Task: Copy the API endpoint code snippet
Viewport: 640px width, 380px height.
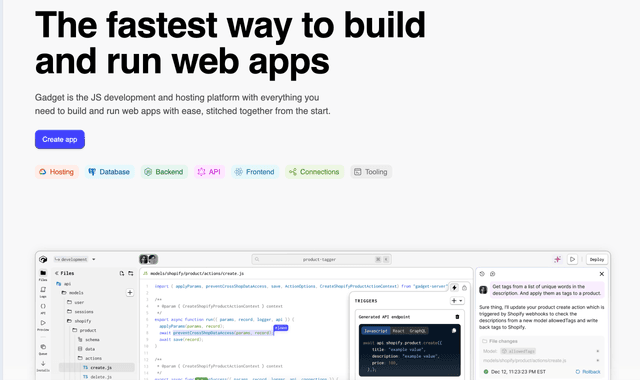Action: [454, 331]
